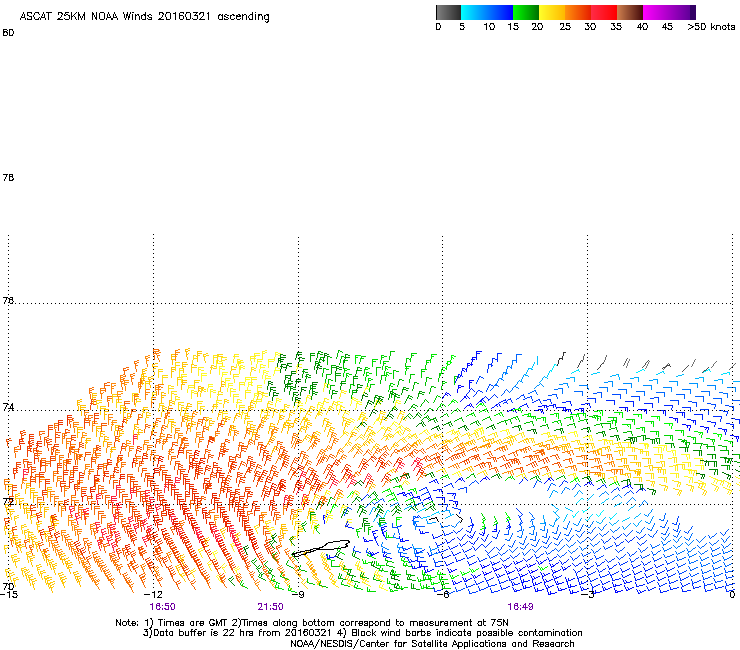Screen dimensions: 740x650
Task: Click the legend tick label '10'
Action: [x=489, y=27]
